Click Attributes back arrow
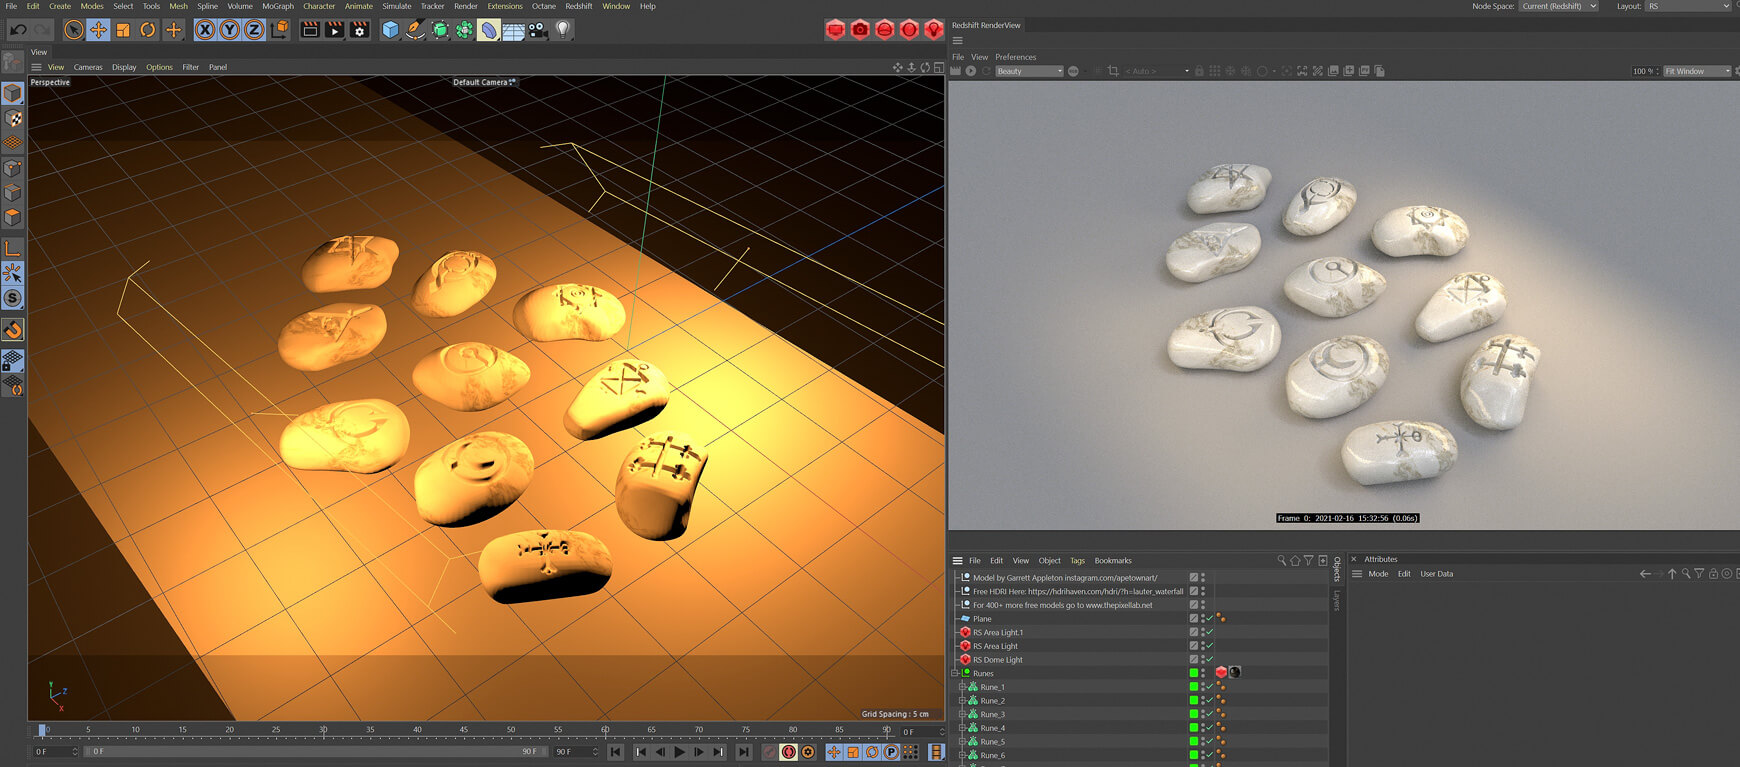1740x767 pixels. click(x=1645, y=574)
